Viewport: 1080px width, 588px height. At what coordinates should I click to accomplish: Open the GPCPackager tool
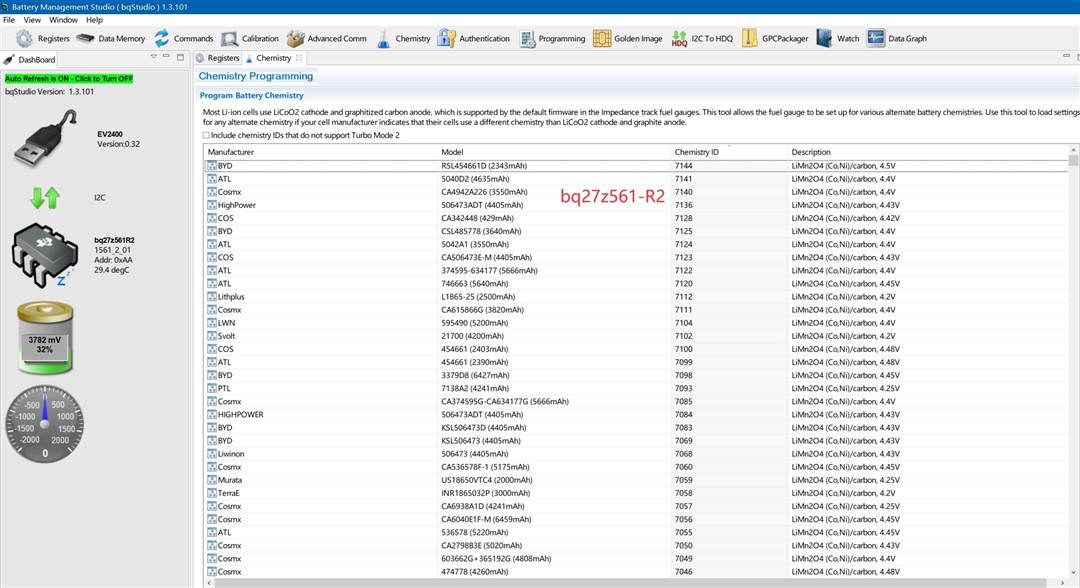pos(775,39)
